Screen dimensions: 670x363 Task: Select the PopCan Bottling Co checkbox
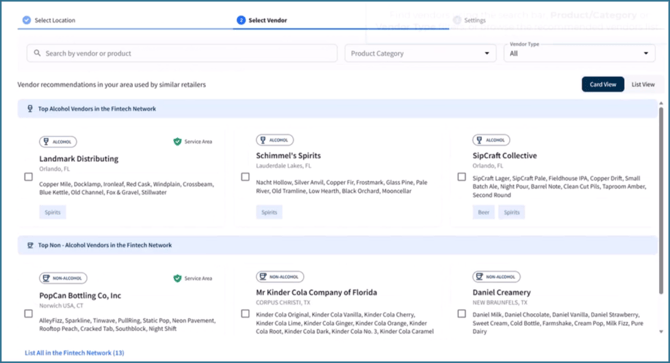28,313
